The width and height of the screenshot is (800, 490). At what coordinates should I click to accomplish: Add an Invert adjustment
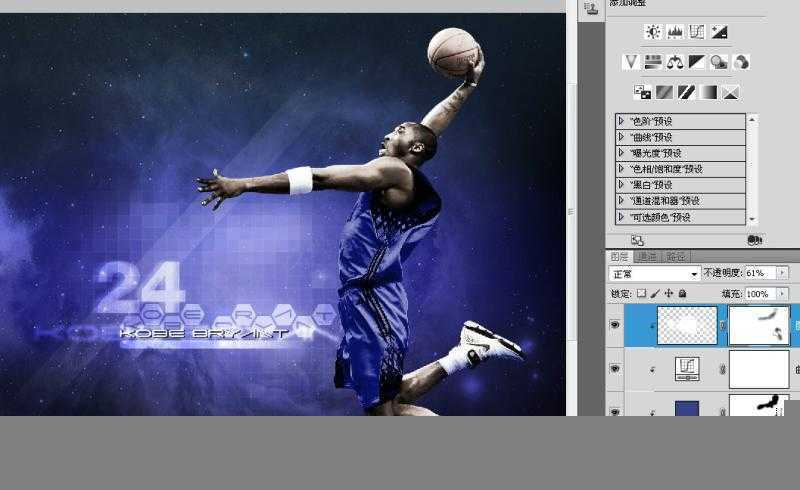pyautogui.click(x=642, y=92)
